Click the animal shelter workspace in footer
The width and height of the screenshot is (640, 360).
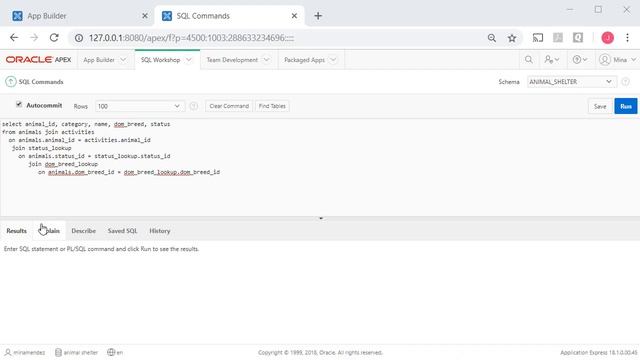[76, 352]
